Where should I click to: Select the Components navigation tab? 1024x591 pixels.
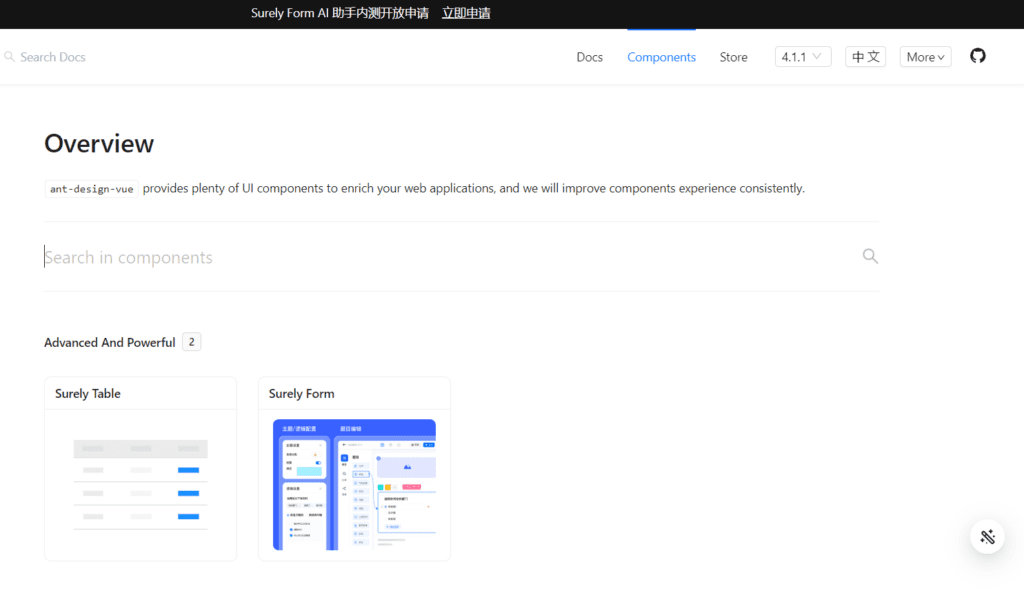tap(661, 57)
